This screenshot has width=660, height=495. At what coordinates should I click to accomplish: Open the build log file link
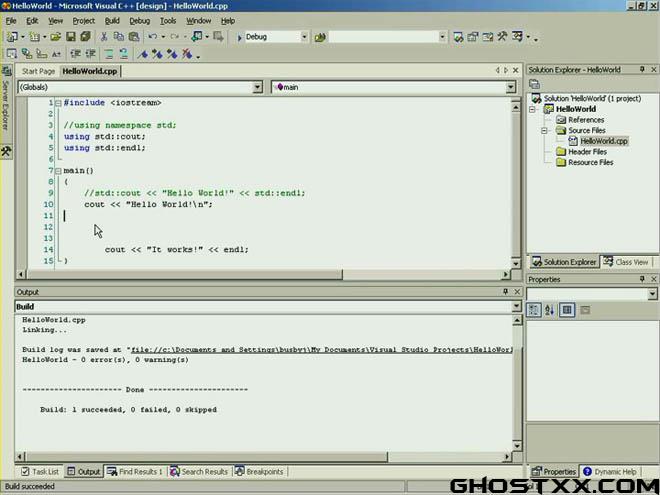tap(322, 350)
